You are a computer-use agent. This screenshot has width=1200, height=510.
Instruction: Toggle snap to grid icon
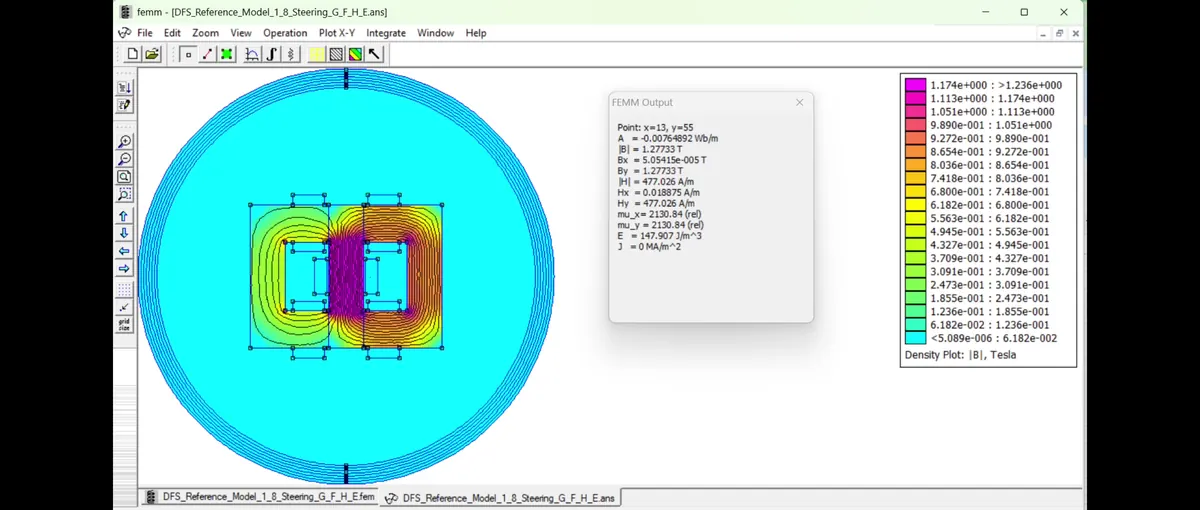click(125, 307)
